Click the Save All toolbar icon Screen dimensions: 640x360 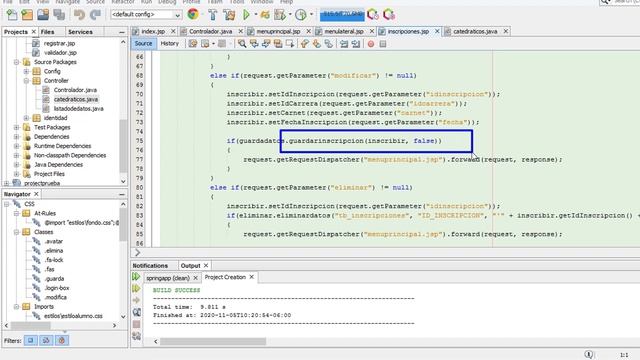(x=59, y=15)
